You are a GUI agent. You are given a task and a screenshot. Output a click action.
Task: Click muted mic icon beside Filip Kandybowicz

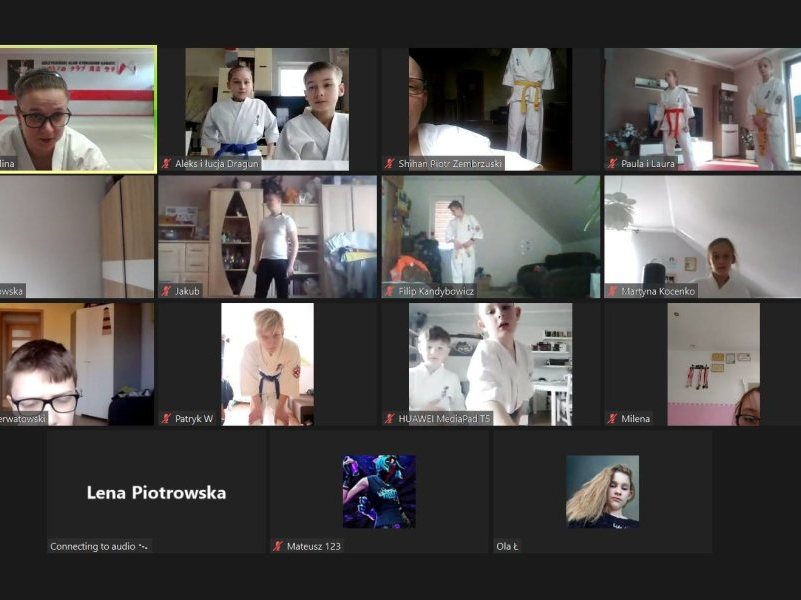[389, 291]
